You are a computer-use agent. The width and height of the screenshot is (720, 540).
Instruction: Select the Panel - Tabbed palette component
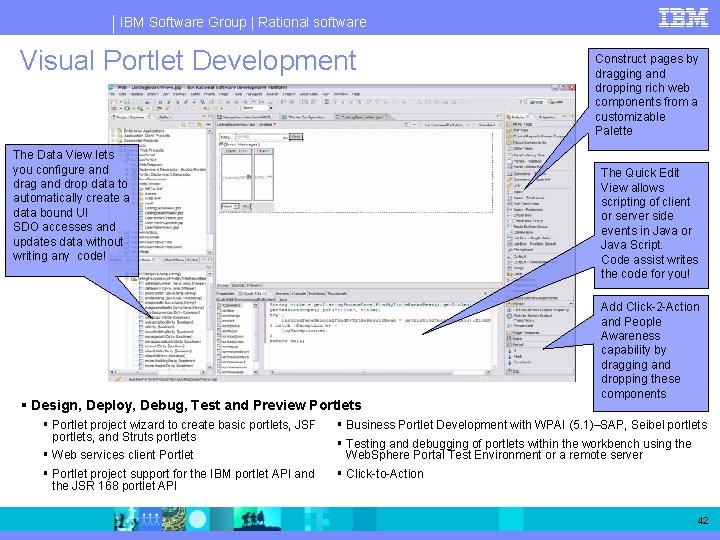tap(523, 161)
